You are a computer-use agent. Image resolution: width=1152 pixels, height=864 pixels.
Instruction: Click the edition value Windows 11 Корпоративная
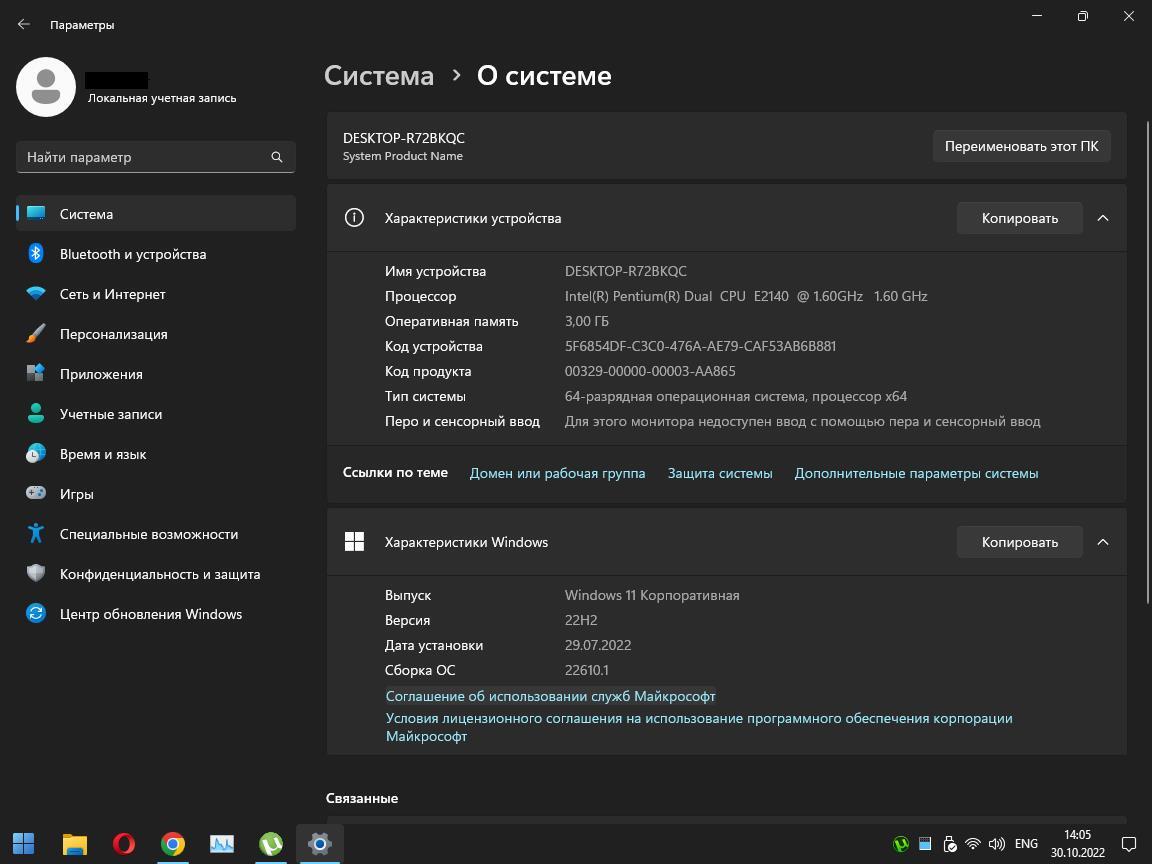coord(652,595)
